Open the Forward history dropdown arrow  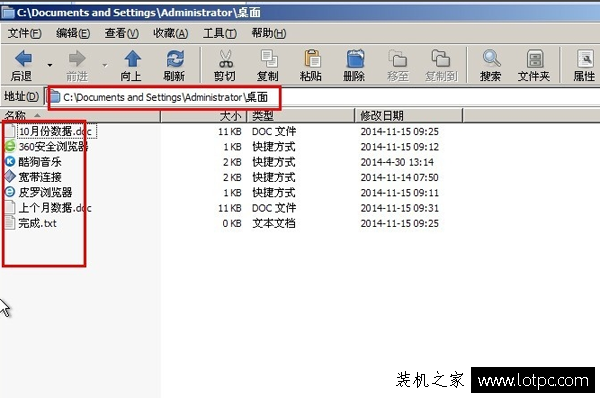[x=104, y=65]
